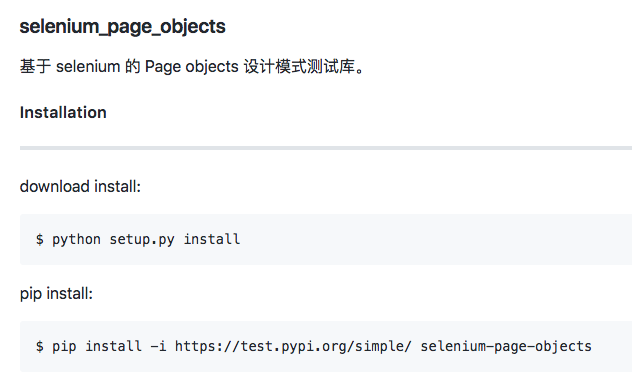Viewport: 632px width, 381px height.
Task: Click the horizontal divider under Installation
Action: 326,148
